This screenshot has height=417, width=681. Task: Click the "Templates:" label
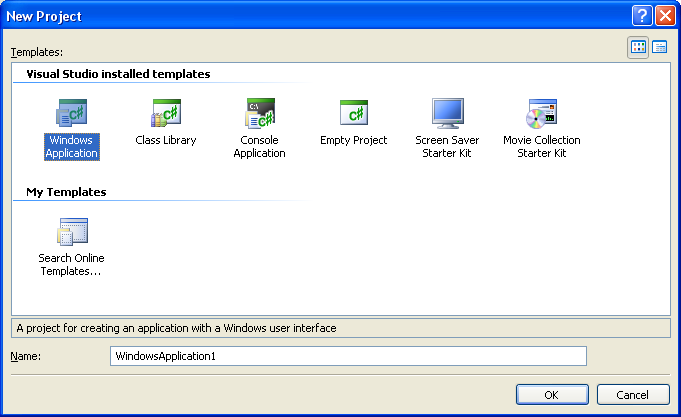(x=37, y=52)
